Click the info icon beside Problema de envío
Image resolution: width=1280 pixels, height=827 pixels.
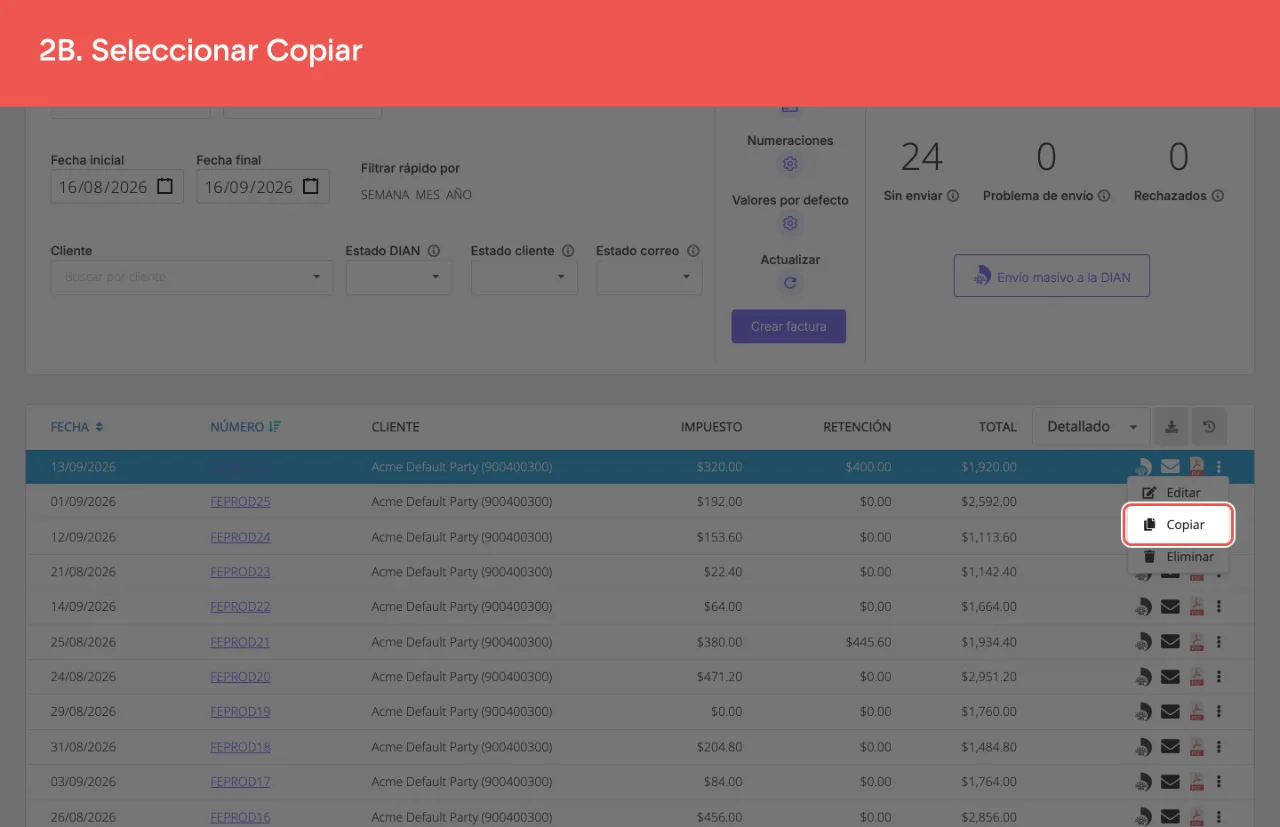(x=1104, y=196)
